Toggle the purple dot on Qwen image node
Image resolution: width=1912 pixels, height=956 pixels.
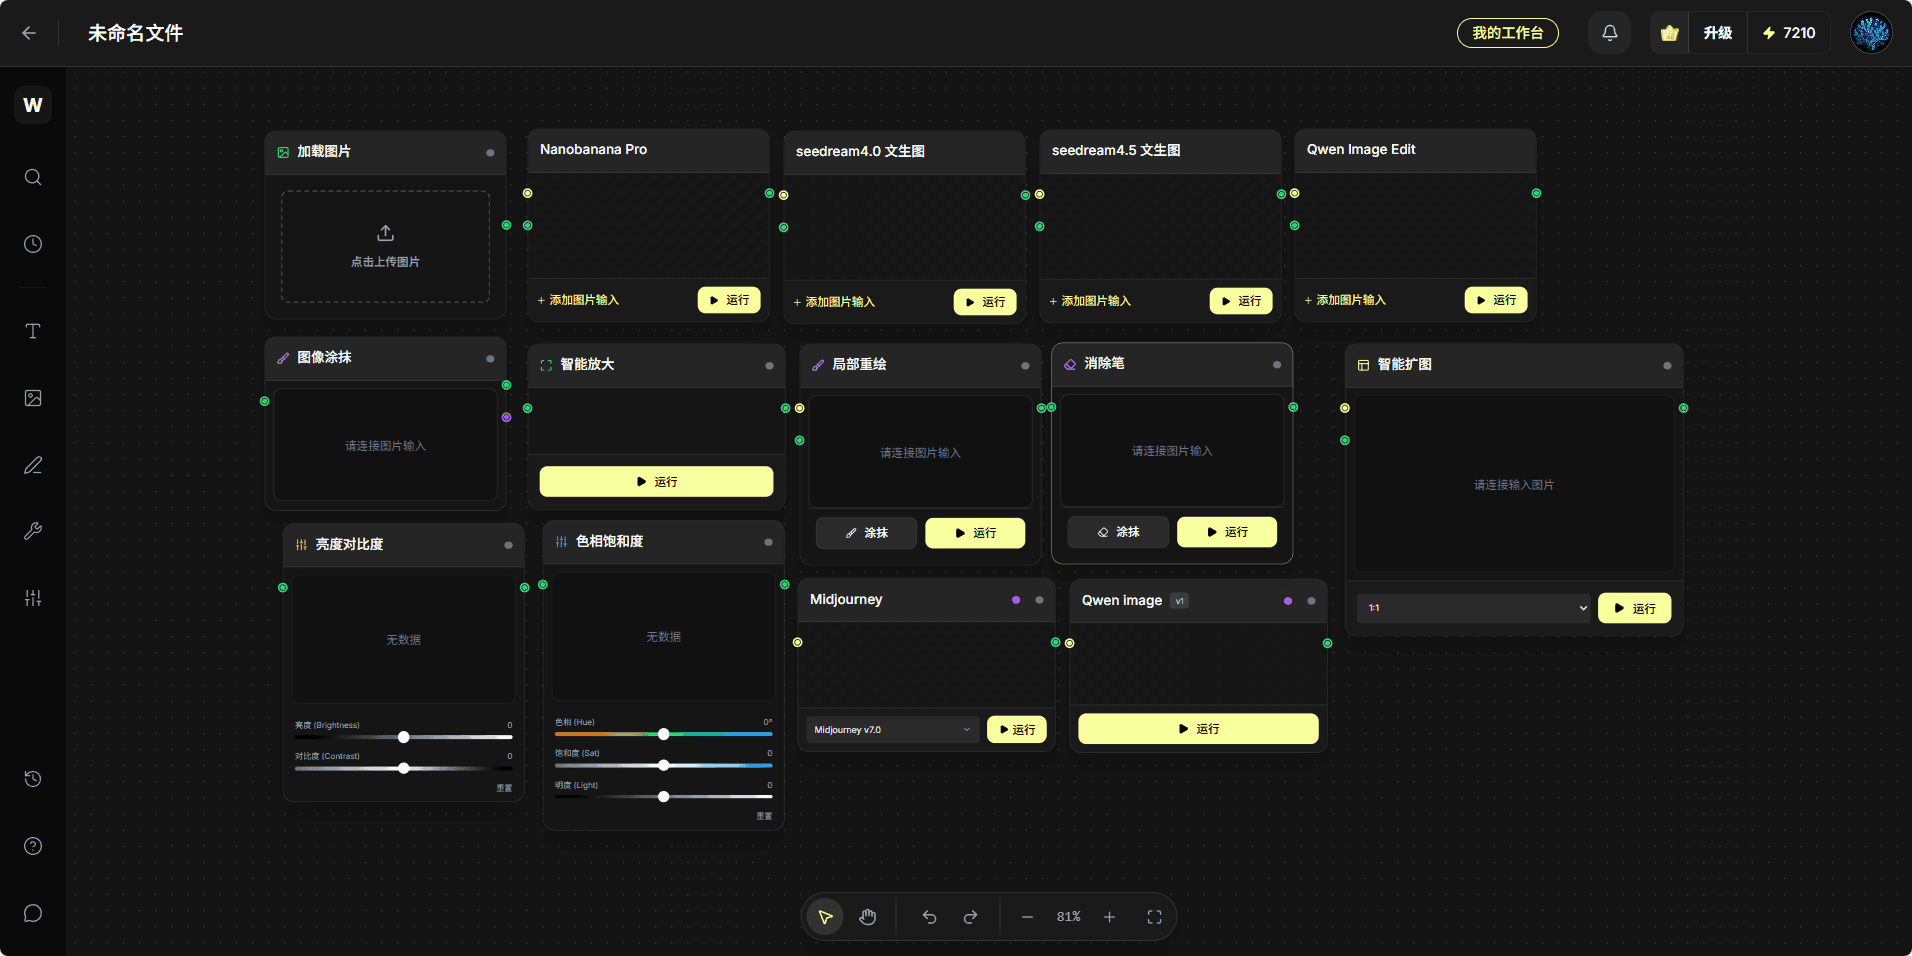pos(1288,601)
